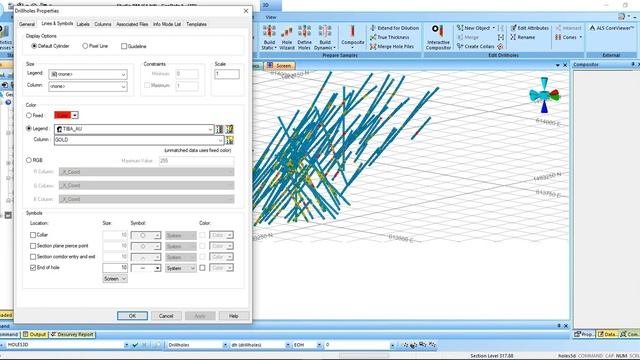
Task: Switch to the Labels tab
Action: [83, 24]
